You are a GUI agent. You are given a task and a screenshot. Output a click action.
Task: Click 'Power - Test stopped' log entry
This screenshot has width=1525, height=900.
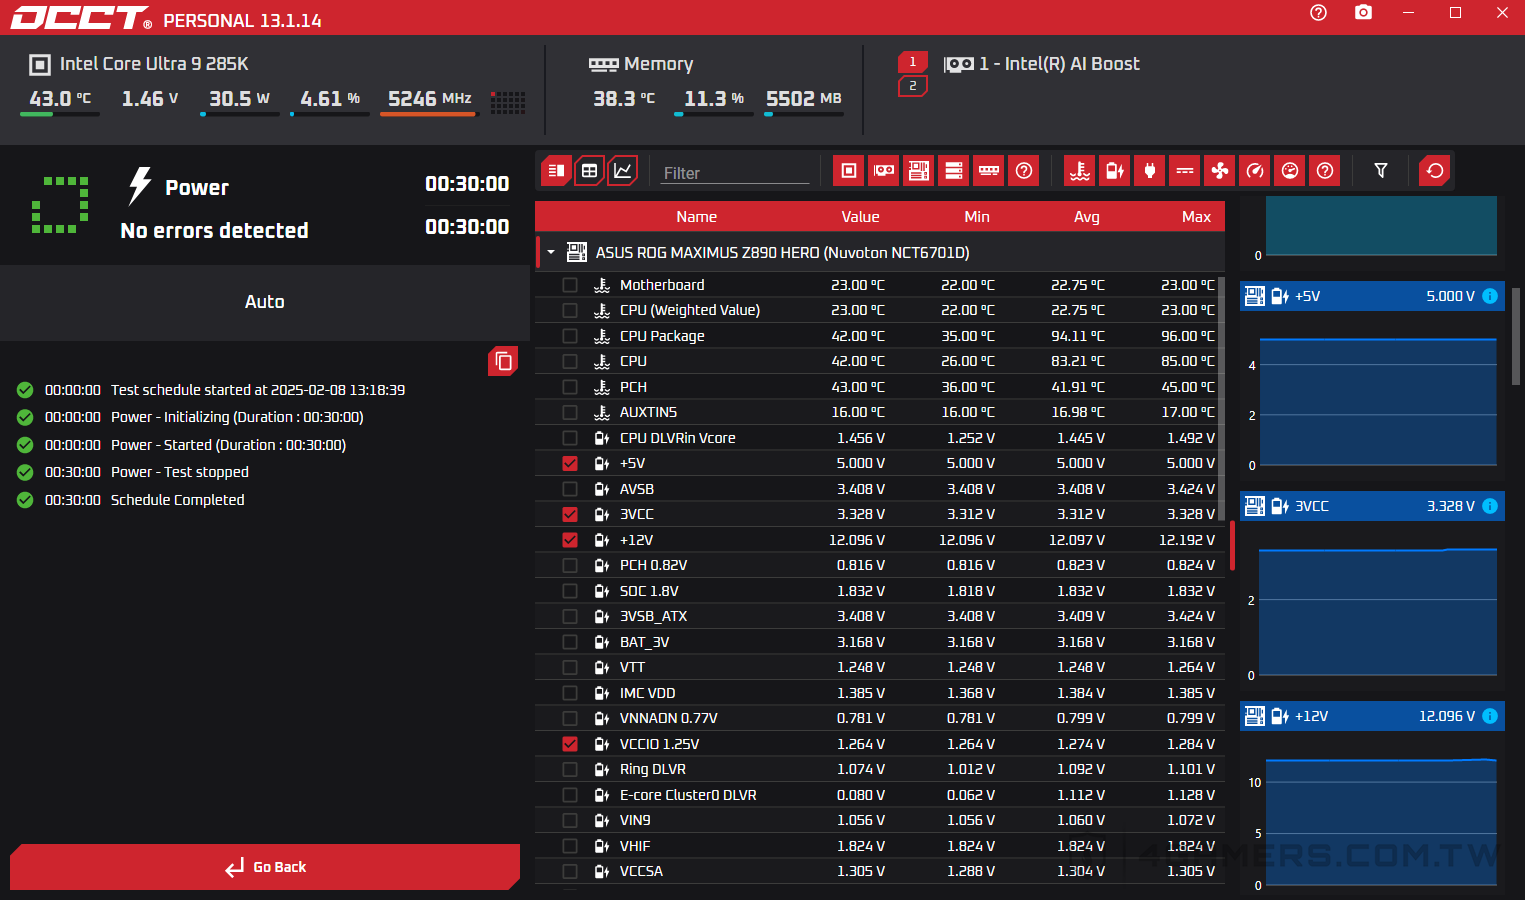(x=179, y=472)
